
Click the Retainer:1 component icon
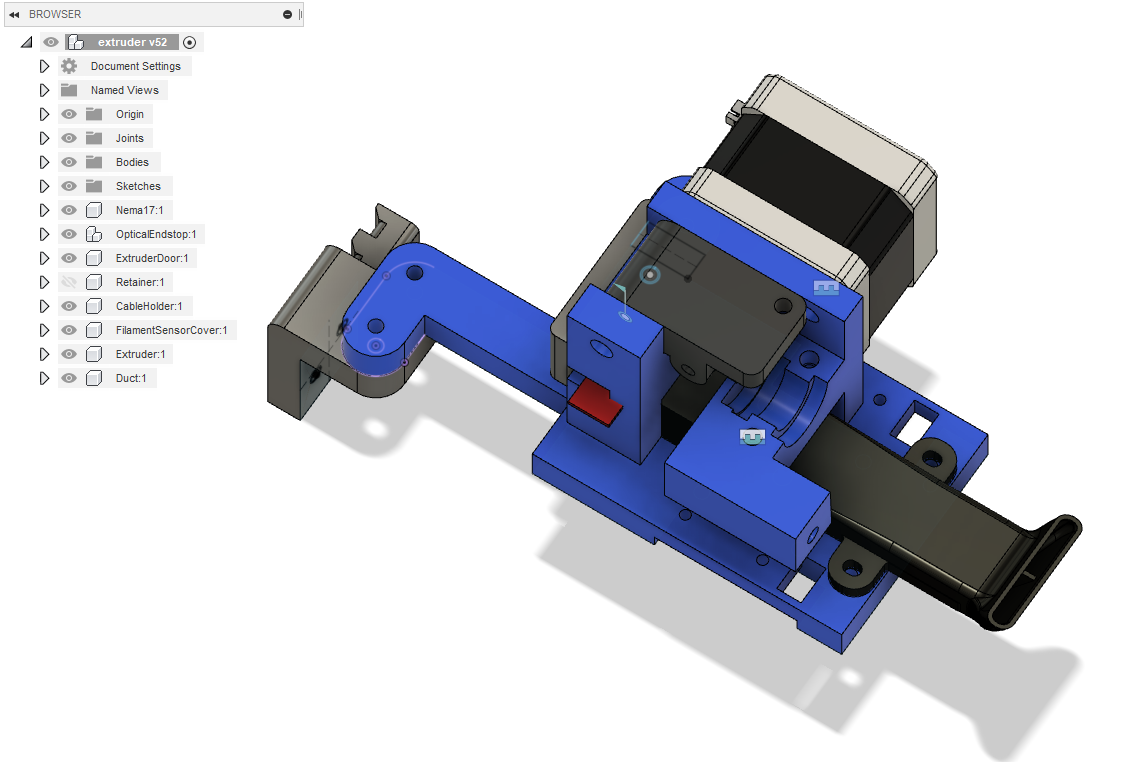(94, 282)
